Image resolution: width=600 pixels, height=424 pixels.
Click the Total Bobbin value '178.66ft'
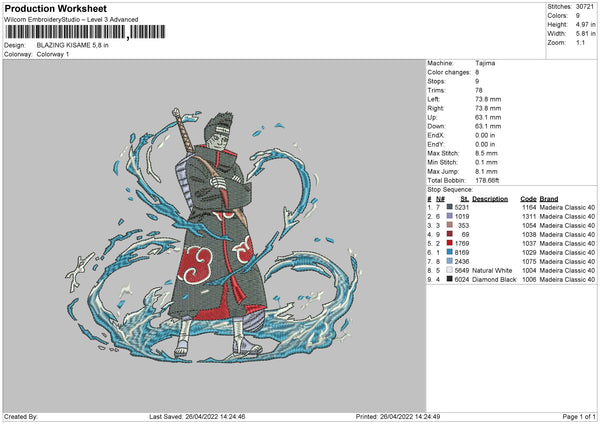487,180
